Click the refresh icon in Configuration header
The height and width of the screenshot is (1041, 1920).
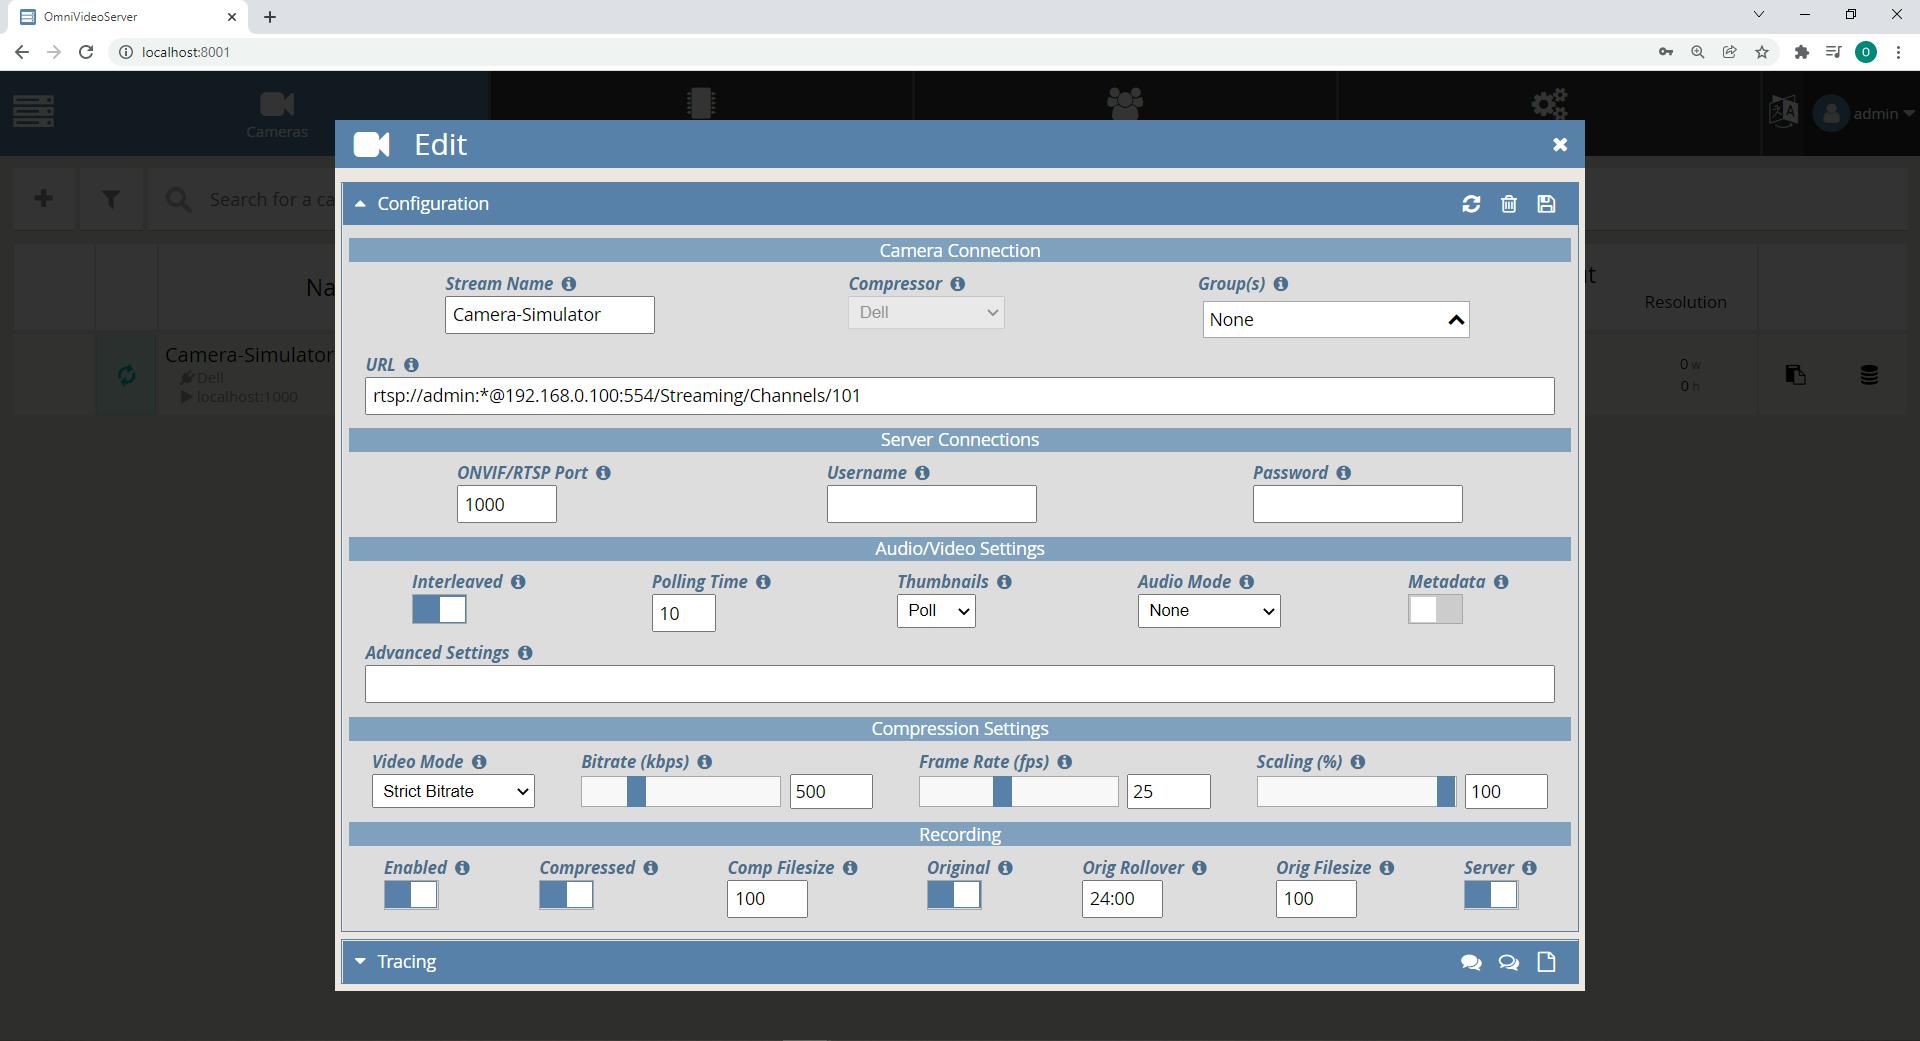click(1471, 204)
